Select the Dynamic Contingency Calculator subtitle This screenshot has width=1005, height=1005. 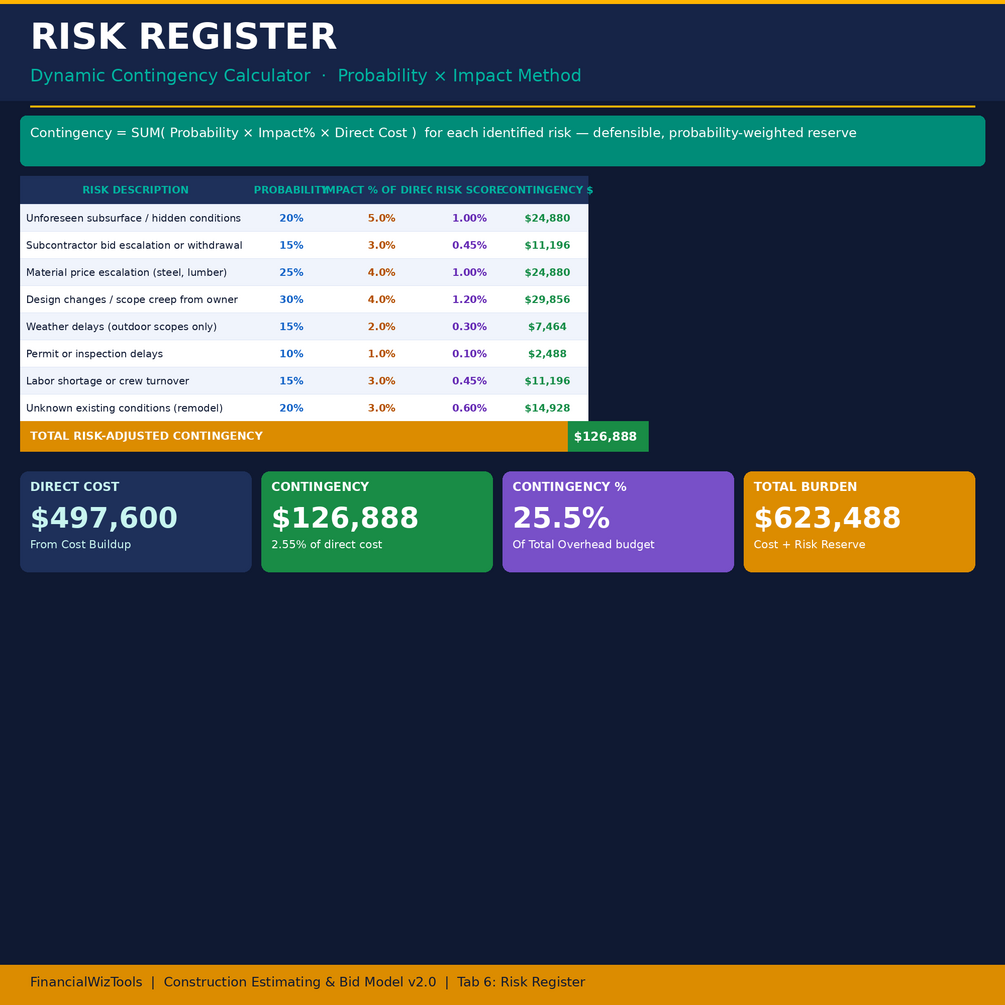(305, 76)
